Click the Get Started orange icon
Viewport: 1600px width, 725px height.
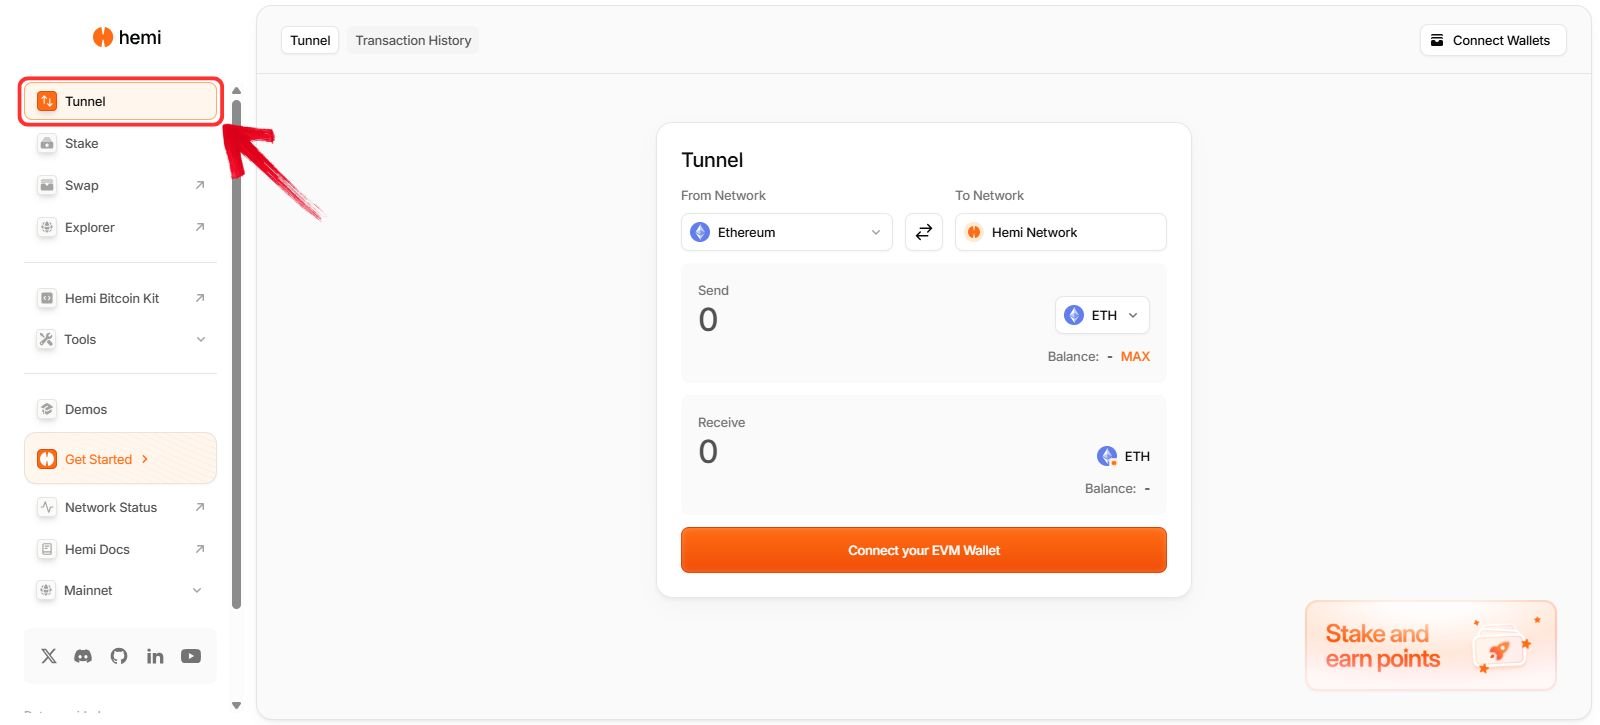point(47,459)
